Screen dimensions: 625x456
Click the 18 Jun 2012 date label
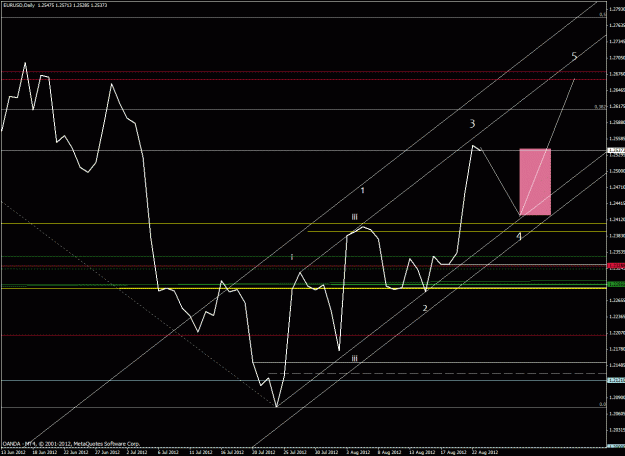[x=43, y=453]
